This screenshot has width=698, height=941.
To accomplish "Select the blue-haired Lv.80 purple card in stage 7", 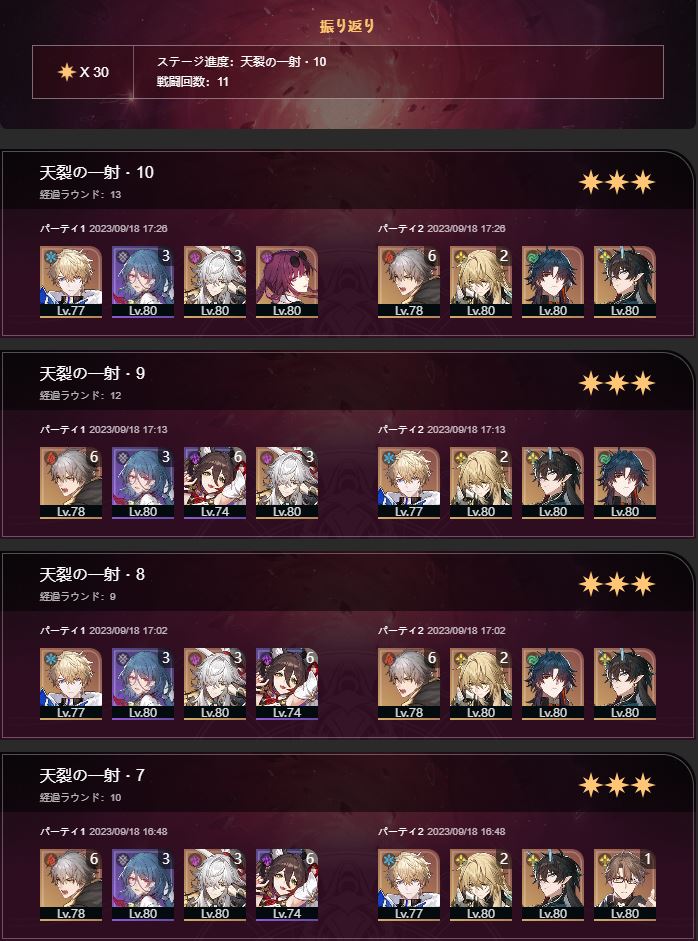I will [x=142, y=885].
